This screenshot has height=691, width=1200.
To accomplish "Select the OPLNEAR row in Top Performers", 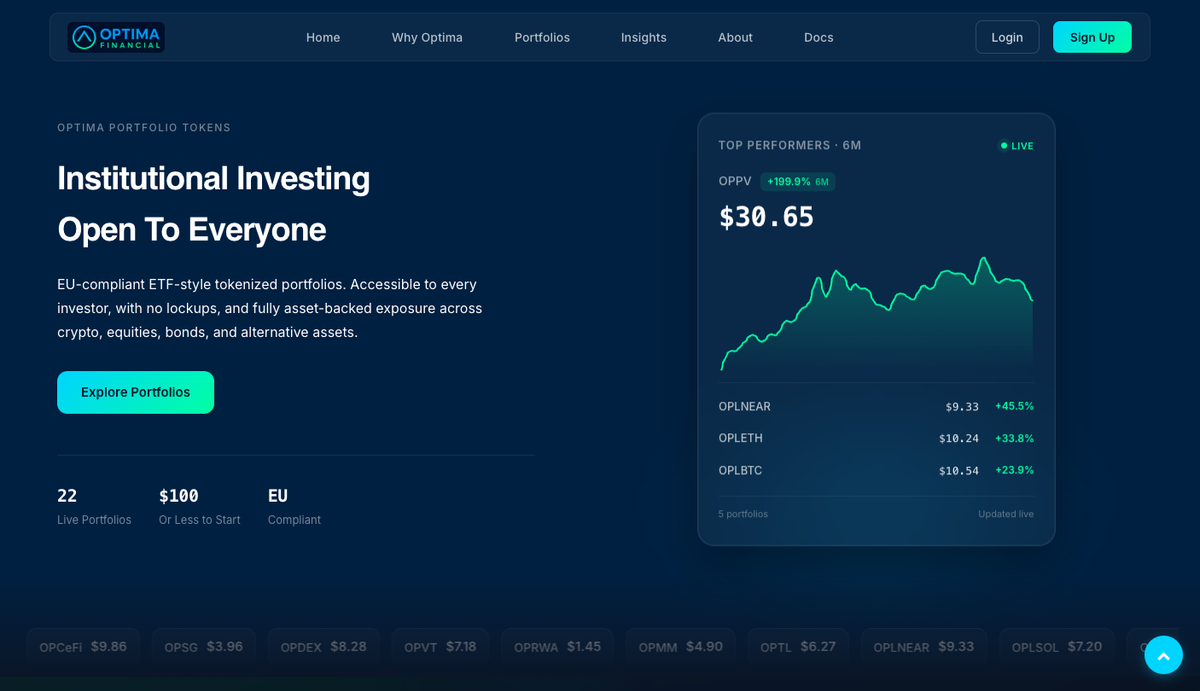I will (x=876, y=406).
